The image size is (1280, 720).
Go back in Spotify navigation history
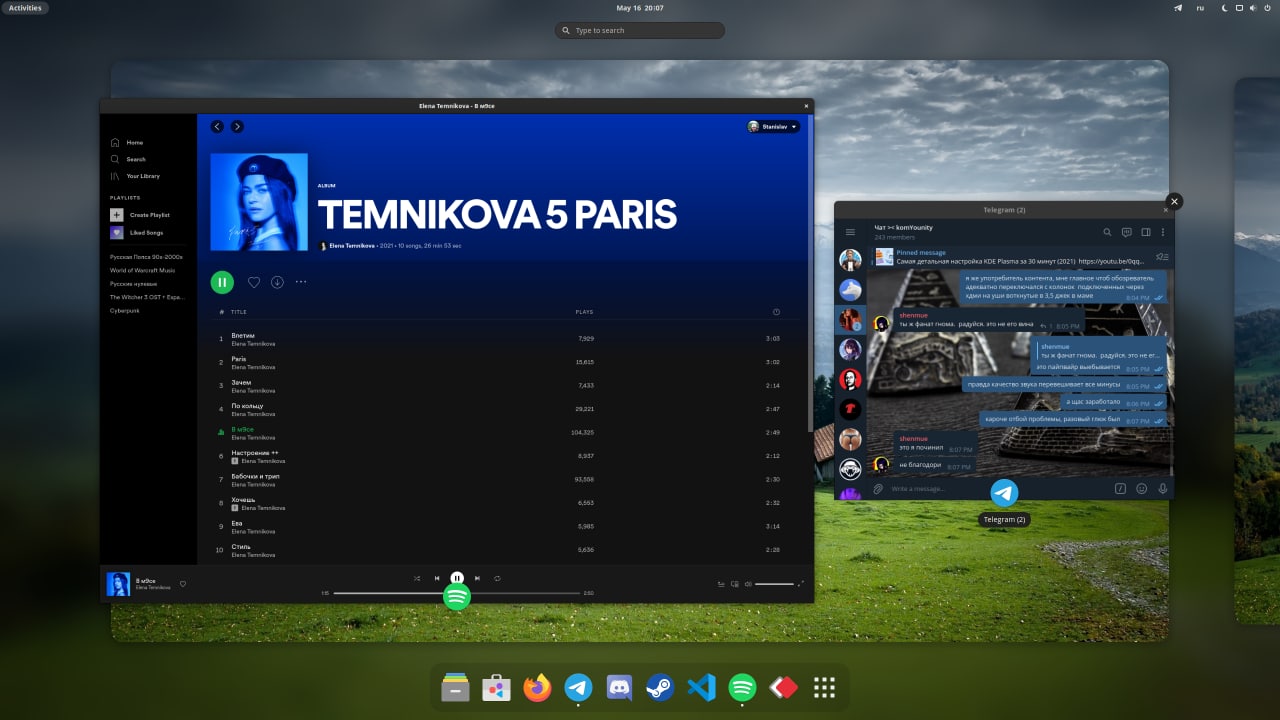coord(217,127)
